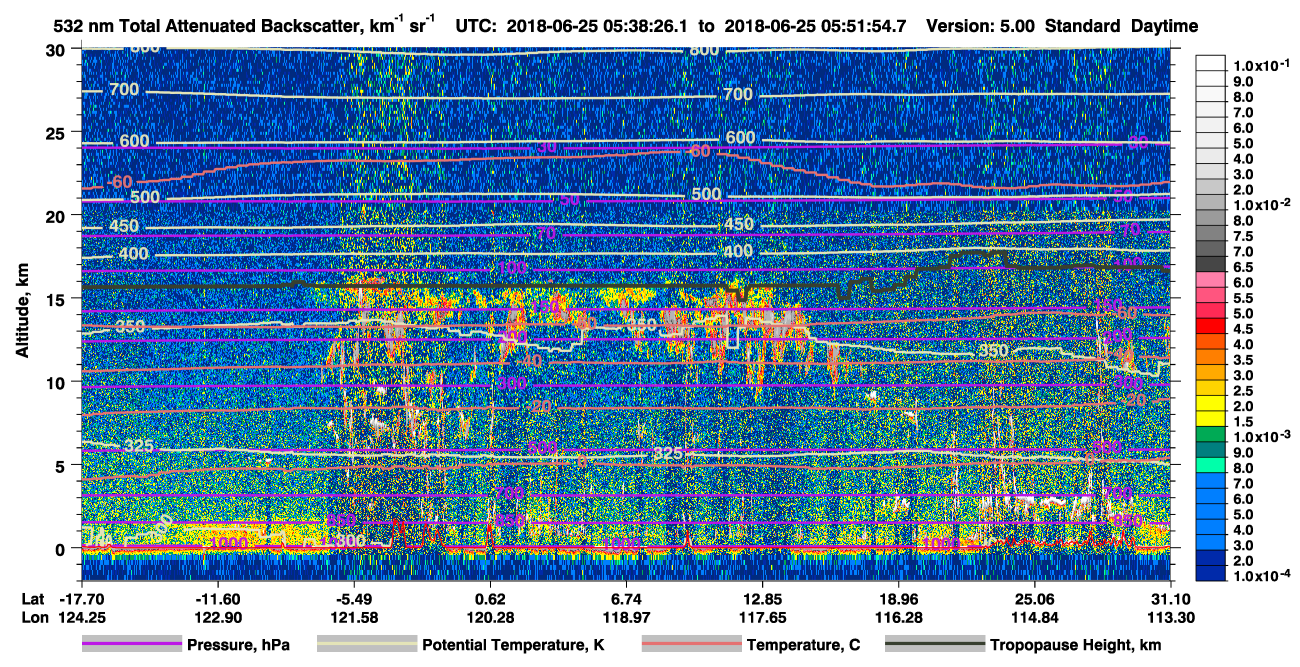Click the altitude axis tick '15'
This screenshot has width=1300, height=667.
click(x=55, y=298)
